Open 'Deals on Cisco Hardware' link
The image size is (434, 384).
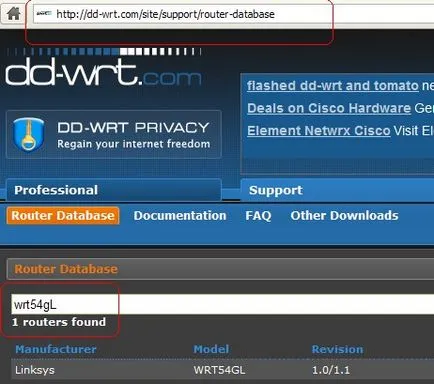click(x=329, y=108)
